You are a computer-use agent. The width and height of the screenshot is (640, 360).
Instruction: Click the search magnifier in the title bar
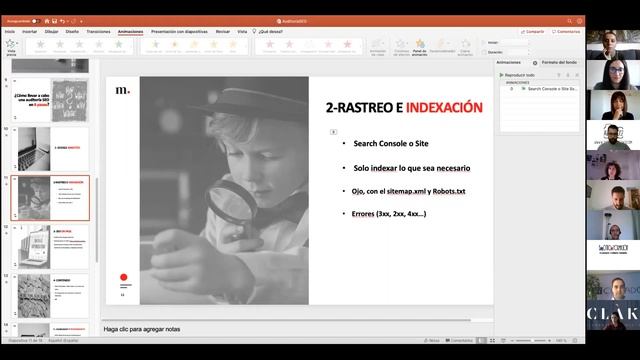[569, 21]
